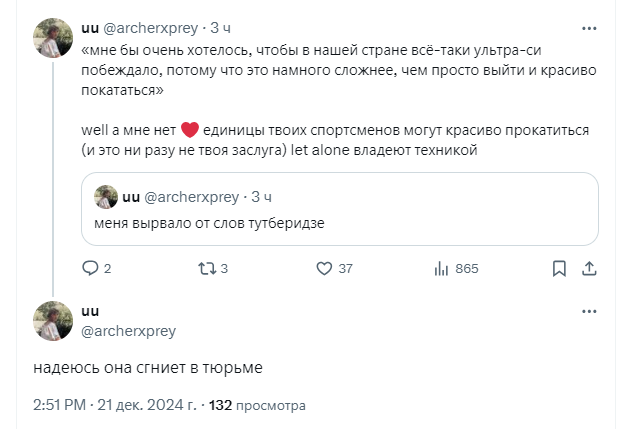Click the bold "uu" name in top post
Image resolution: width=633 pixels, height=429 pixels.
click(91, 27)
